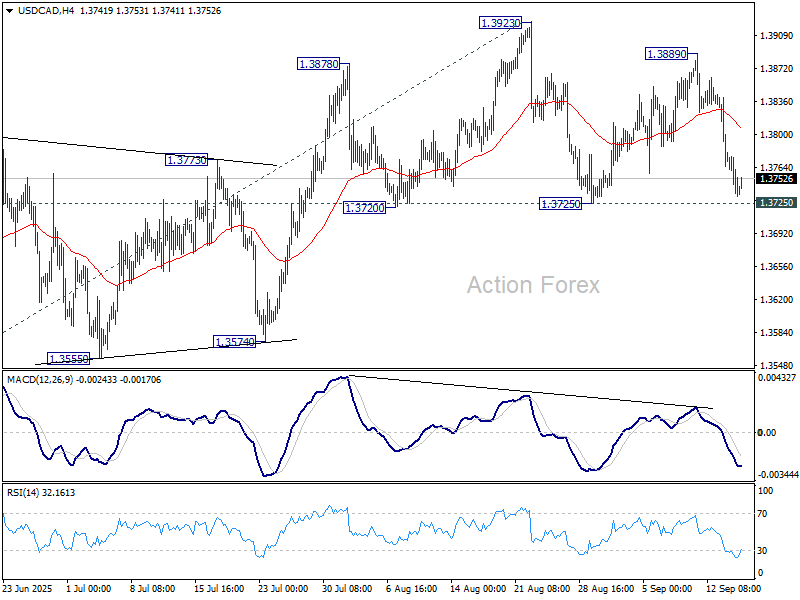Image resolution: width=800 pixels, height=600 pixels.
Task: Select the 1.37250 label on the chart
Action: 559,203
